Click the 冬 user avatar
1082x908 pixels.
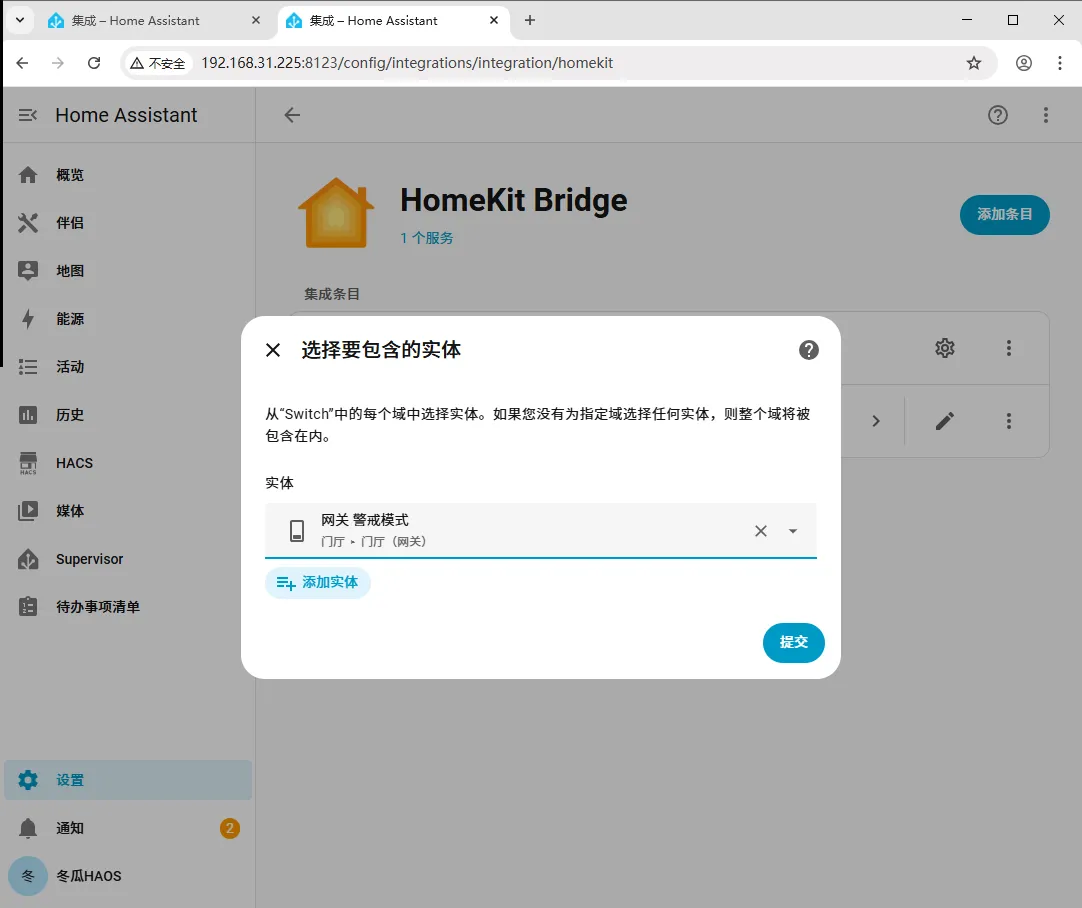pyautogui.click(x=28, y=876)
